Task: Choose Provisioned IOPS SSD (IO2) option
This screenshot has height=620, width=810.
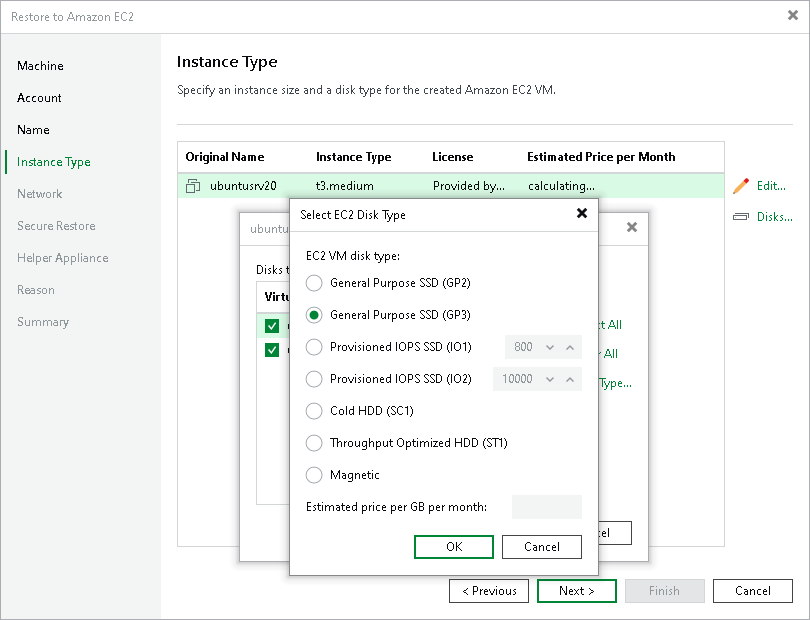Action: [x=314, y=379]
